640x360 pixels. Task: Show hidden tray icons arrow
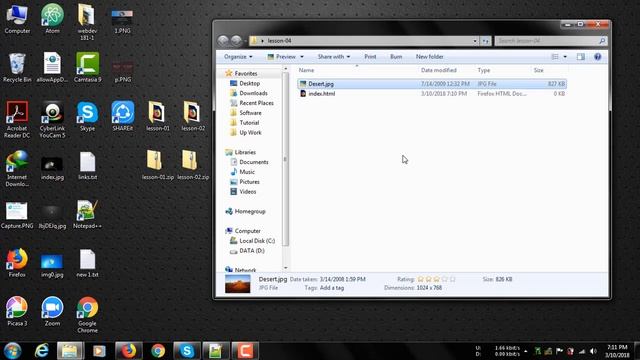coord(525,351)
